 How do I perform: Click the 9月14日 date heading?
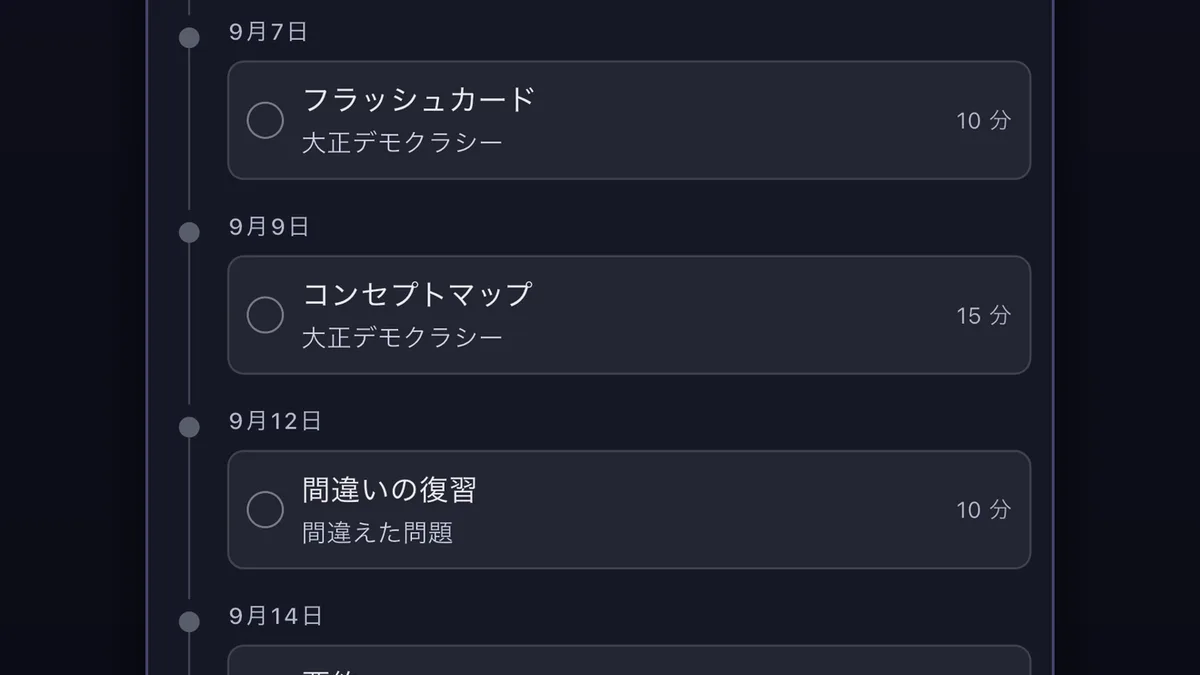(276, 616)
